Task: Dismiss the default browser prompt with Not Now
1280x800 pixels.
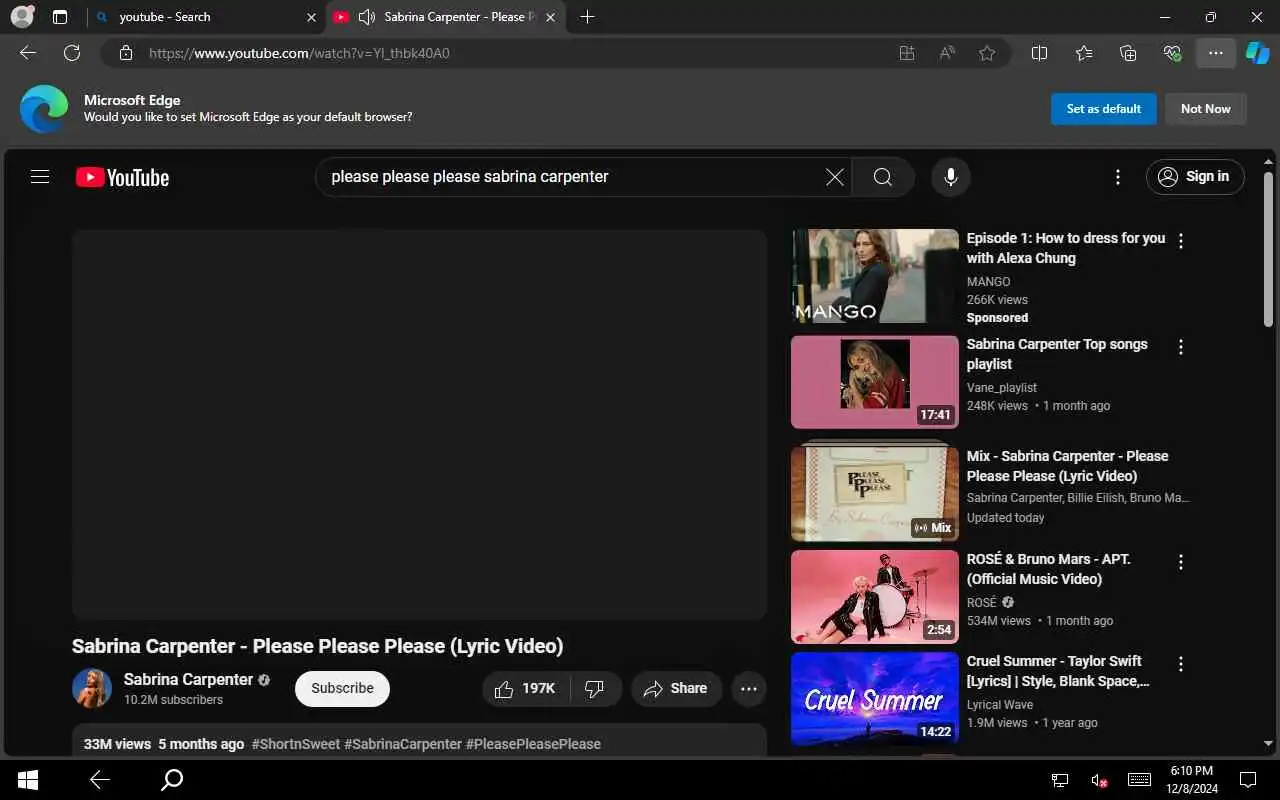Action: [x=1205, y=109]
